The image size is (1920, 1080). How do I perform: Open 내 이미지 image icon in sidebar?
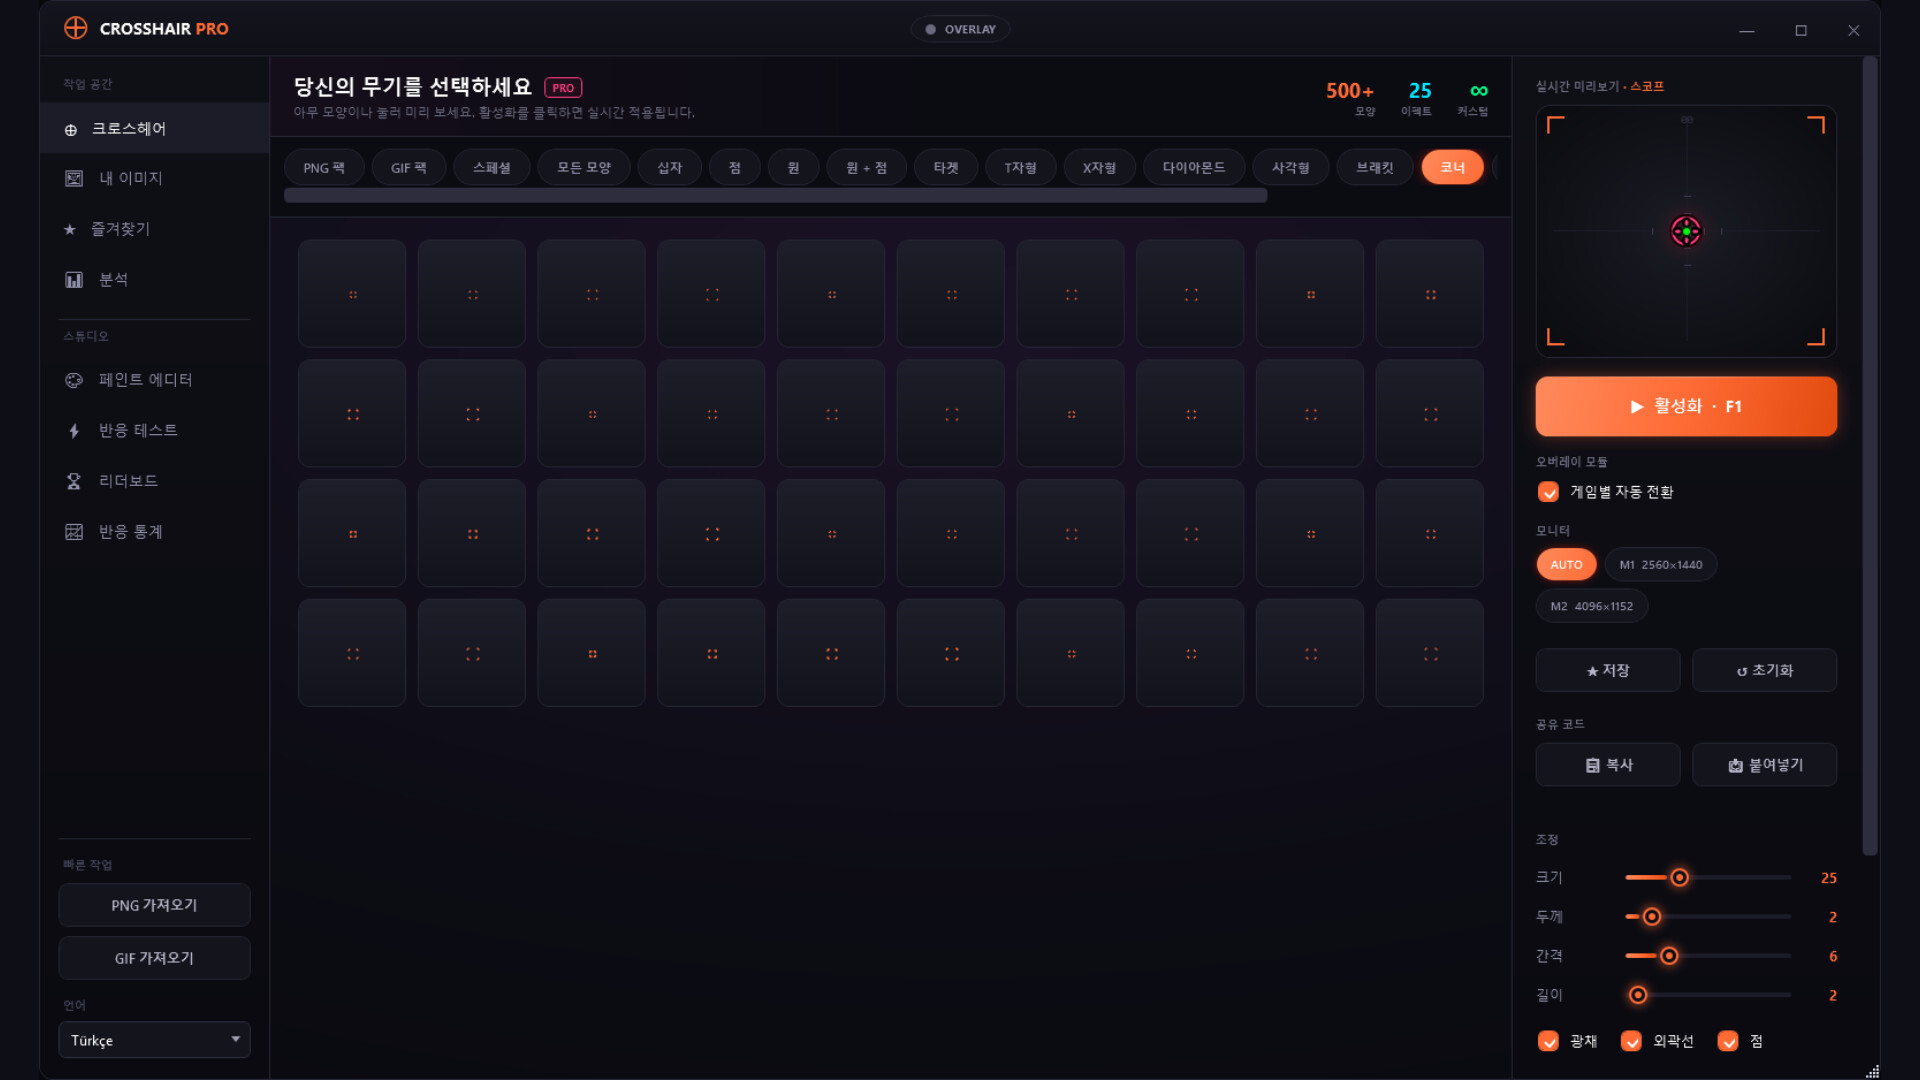point(74,178)
